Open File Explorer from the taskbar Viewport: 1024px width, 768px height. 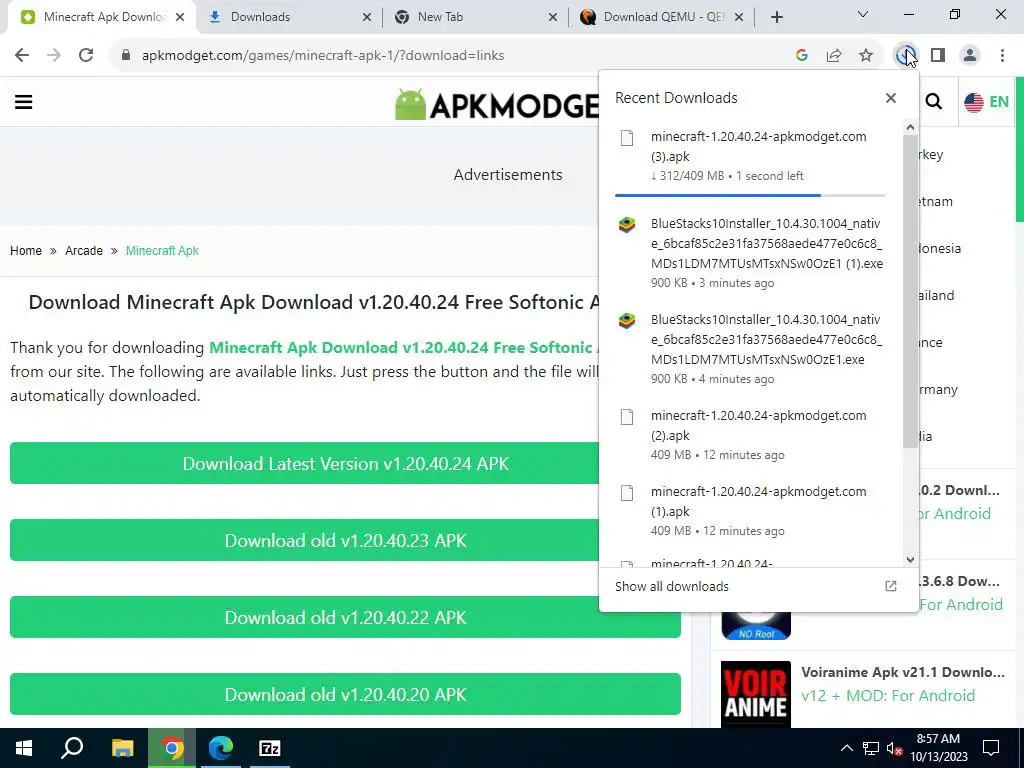[x=122, y=748]
